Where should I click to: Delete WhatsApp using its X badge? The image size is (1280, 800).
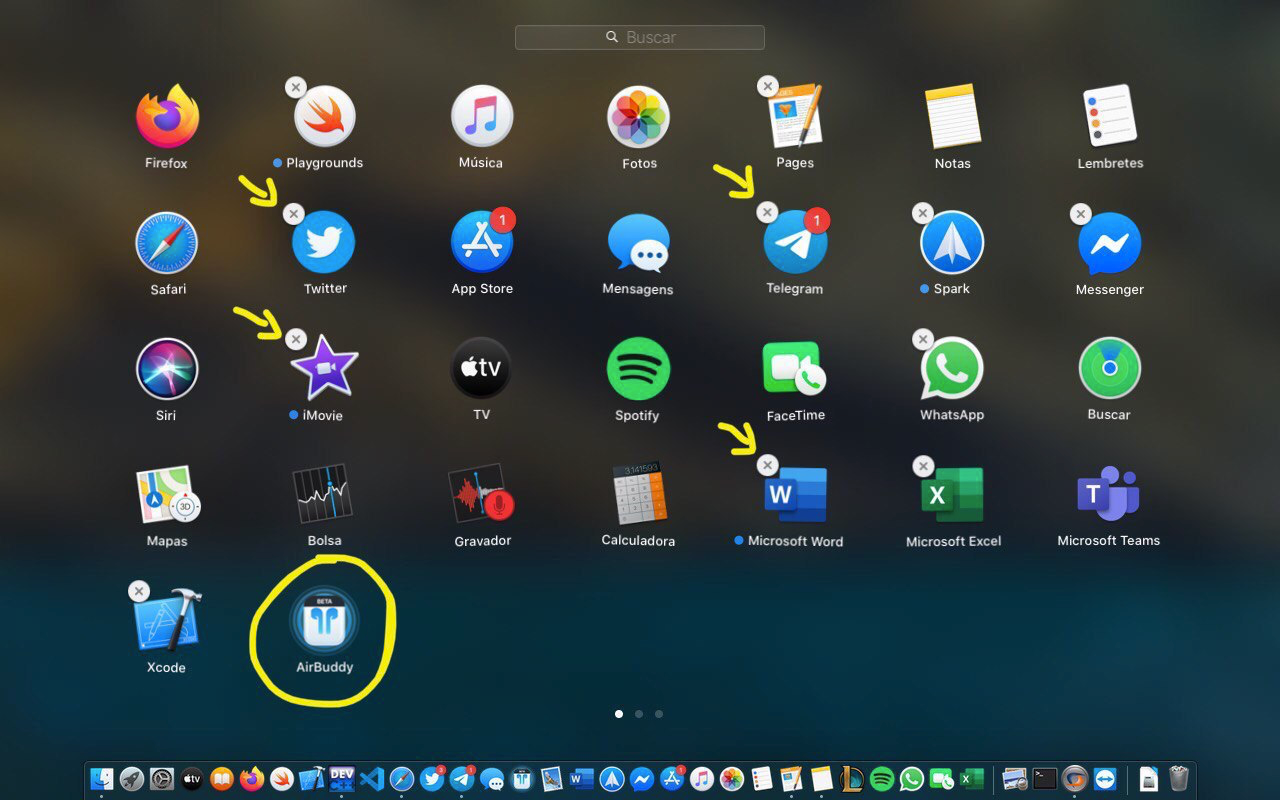coord(923,340)
